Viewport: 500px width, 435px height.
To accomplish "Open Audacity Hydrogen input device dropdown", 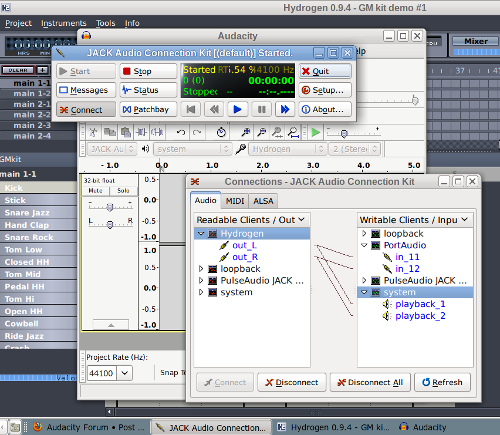I will [x=287, y=149].
